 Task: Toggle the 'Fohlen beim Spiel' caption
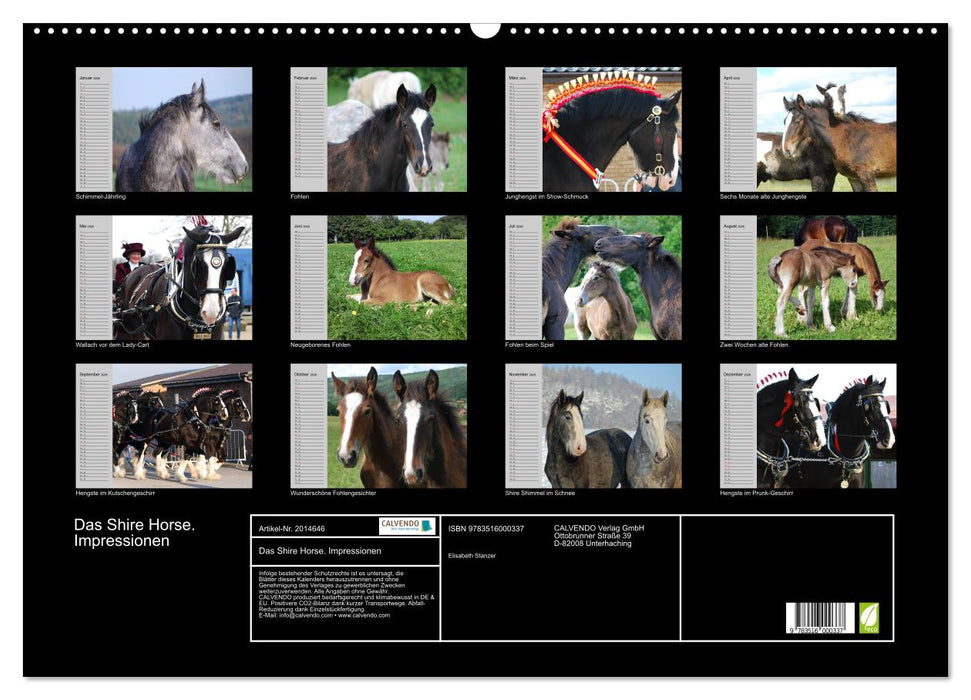point(531,345)
